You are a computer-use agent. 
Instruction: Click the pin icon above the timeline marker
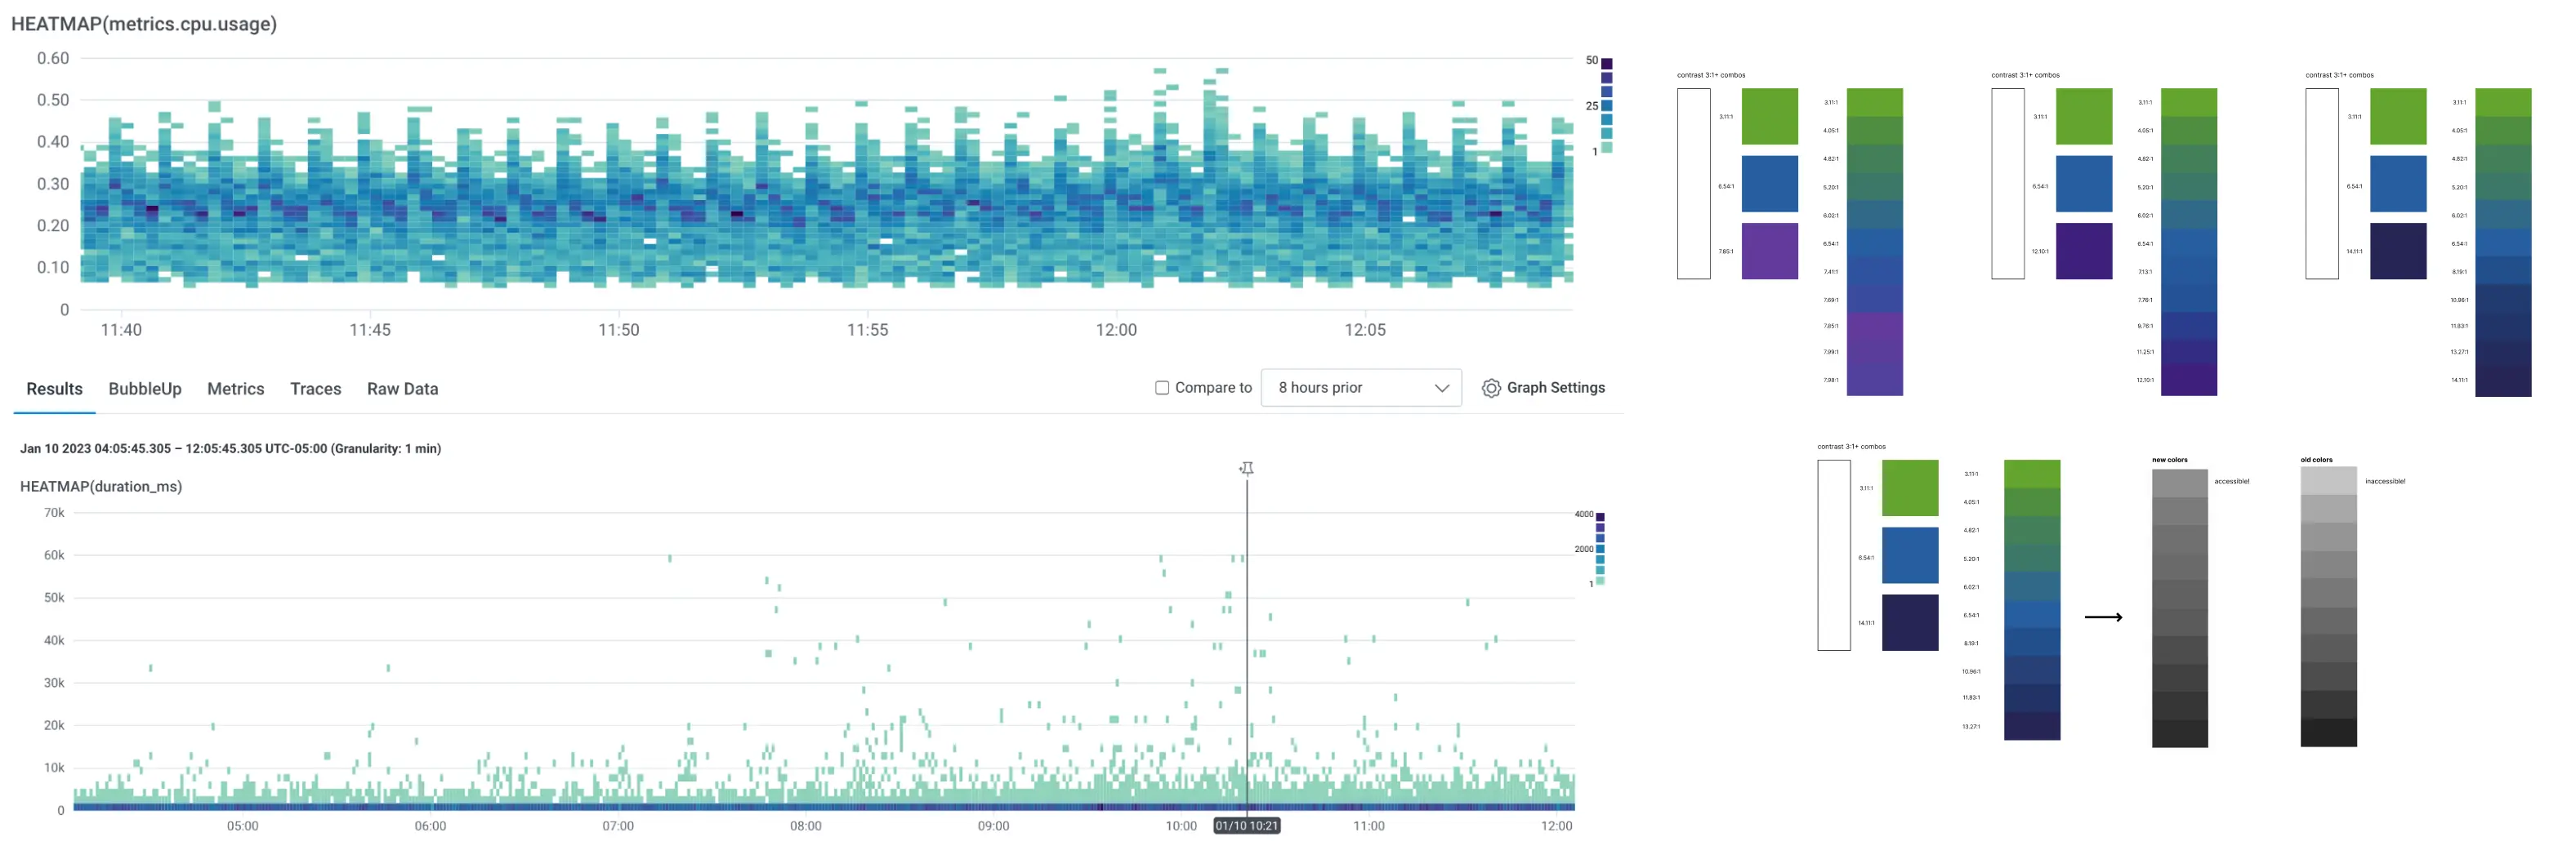point(1246,468)
